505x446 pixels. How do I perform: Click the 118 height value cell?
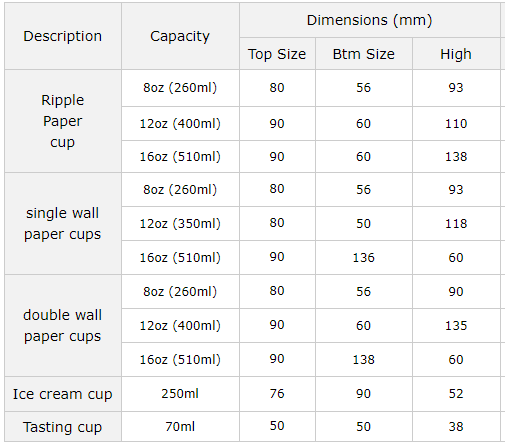pos(456,223)
